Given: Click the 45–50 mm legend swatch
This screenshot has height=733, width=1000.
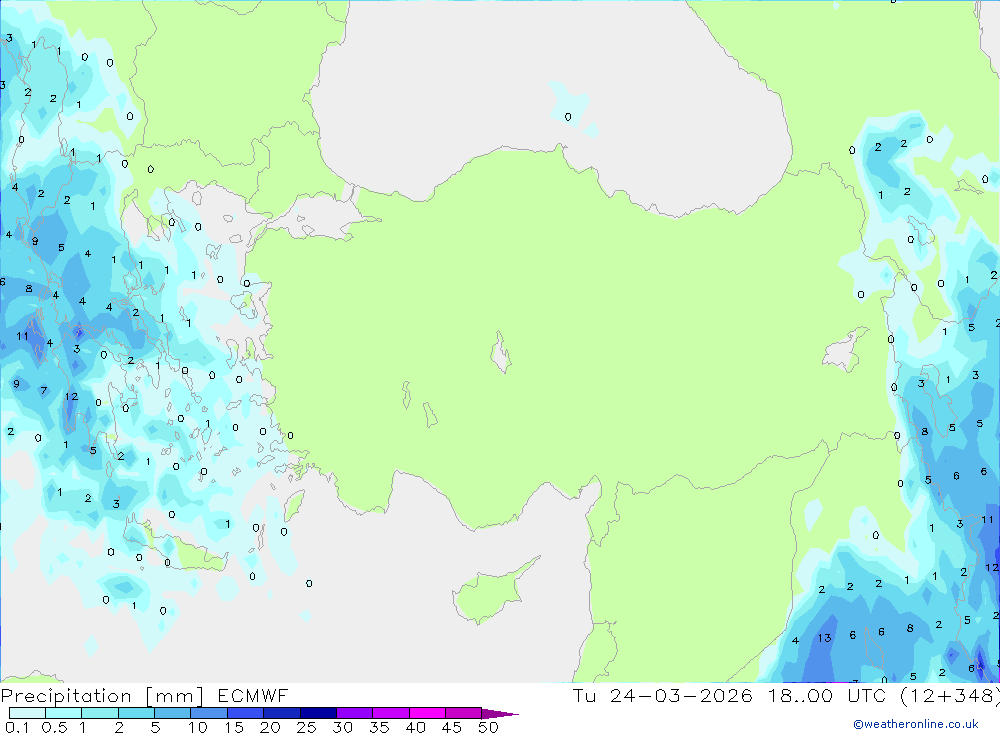Looking at the screenshot, I should [x=464, y=713].
